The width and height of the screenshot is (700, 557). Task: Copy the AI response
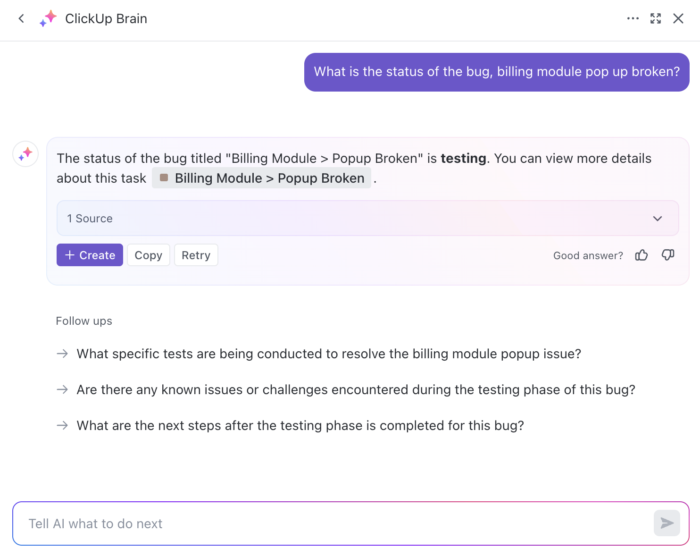(x=148, y=255)
